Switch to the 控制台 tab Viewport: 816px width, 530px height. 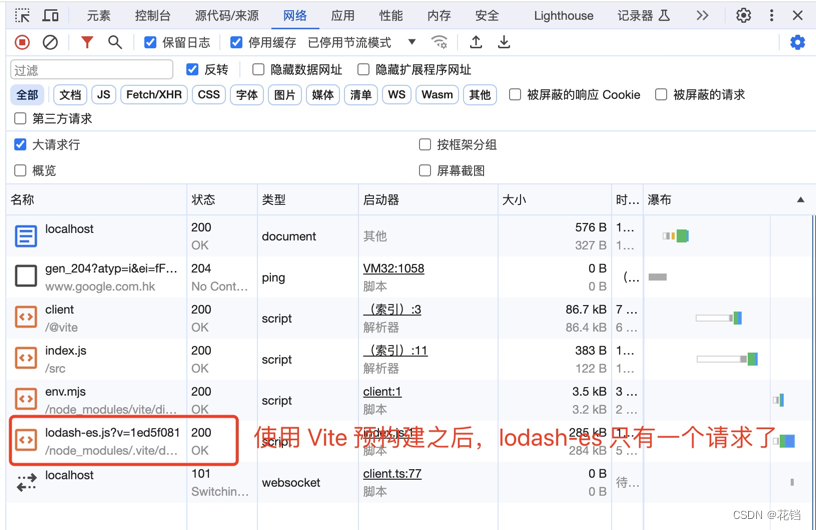[152, 16]
